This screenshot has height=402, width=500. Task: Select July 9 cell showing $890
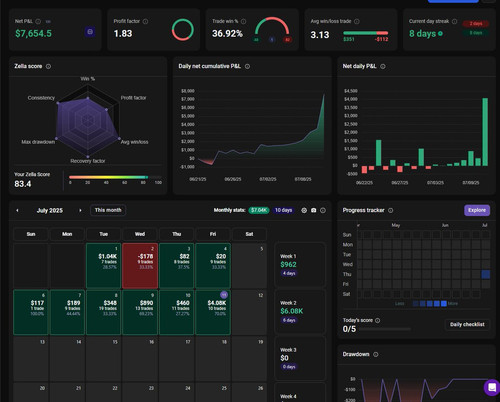click(140, 312)
